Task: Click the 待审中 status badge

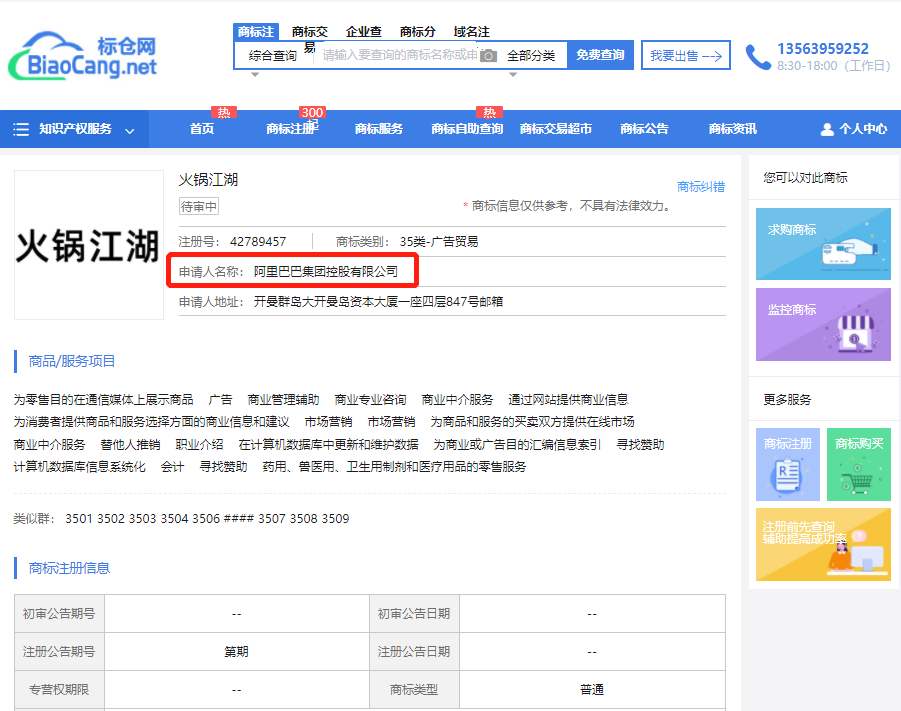Action: point(199,206)
